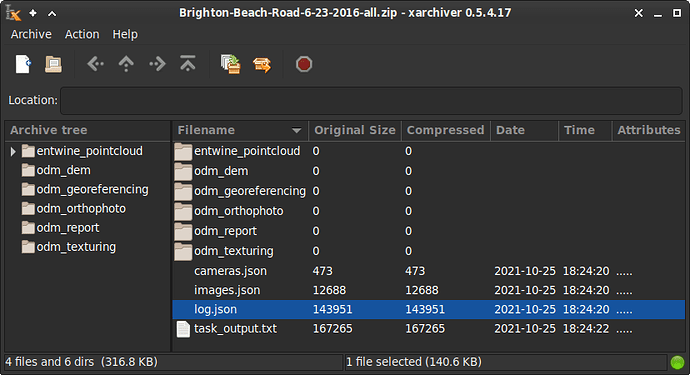Go back with the left arrow icon
Image resolution: width=690 pixels, height=375 pixels.
[x=95, y=64]
